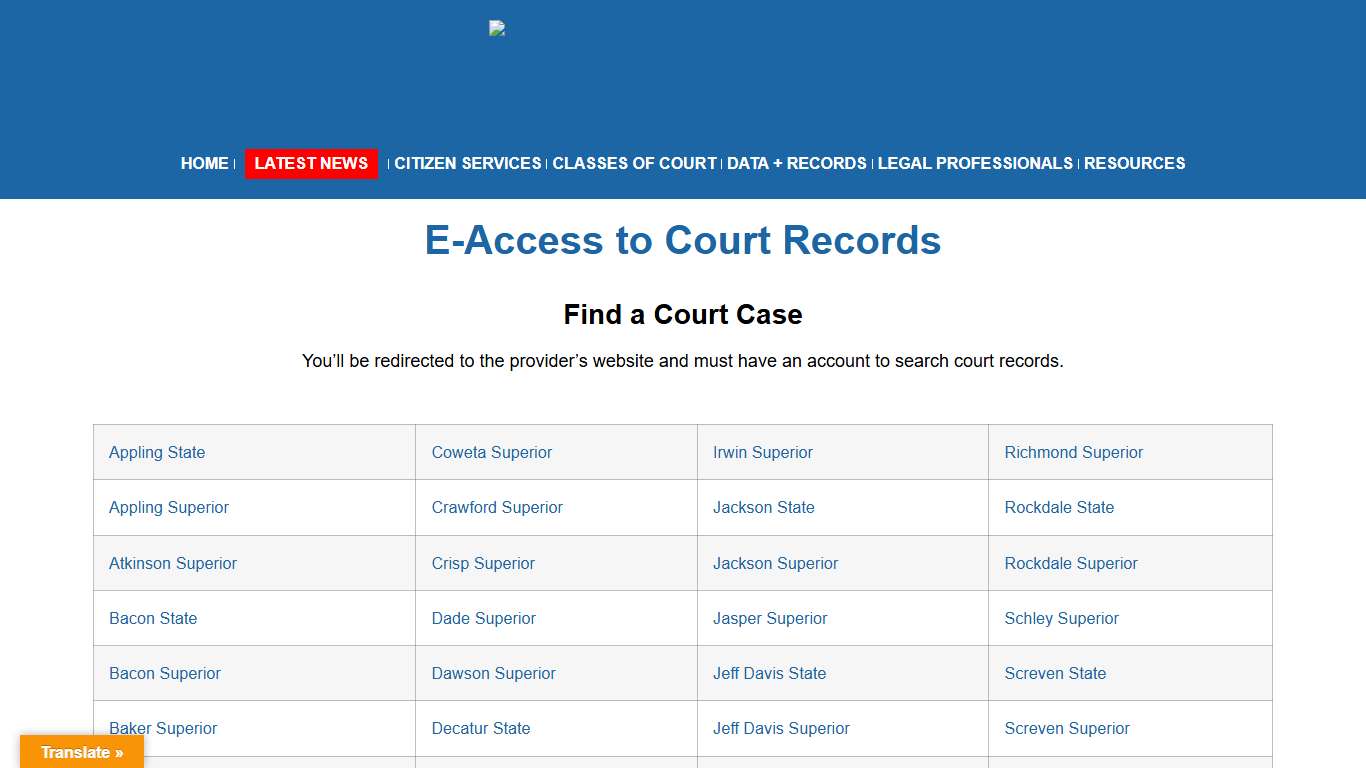Open the CLASSES OF COURT menu
The height and width of the screenshot is (768, 1366).
[634, 163]
